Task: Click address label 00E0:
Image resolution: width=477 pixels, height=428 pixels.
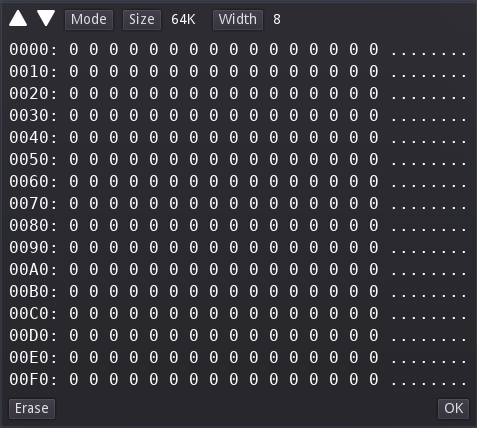Action: click(x=33, y=358)
